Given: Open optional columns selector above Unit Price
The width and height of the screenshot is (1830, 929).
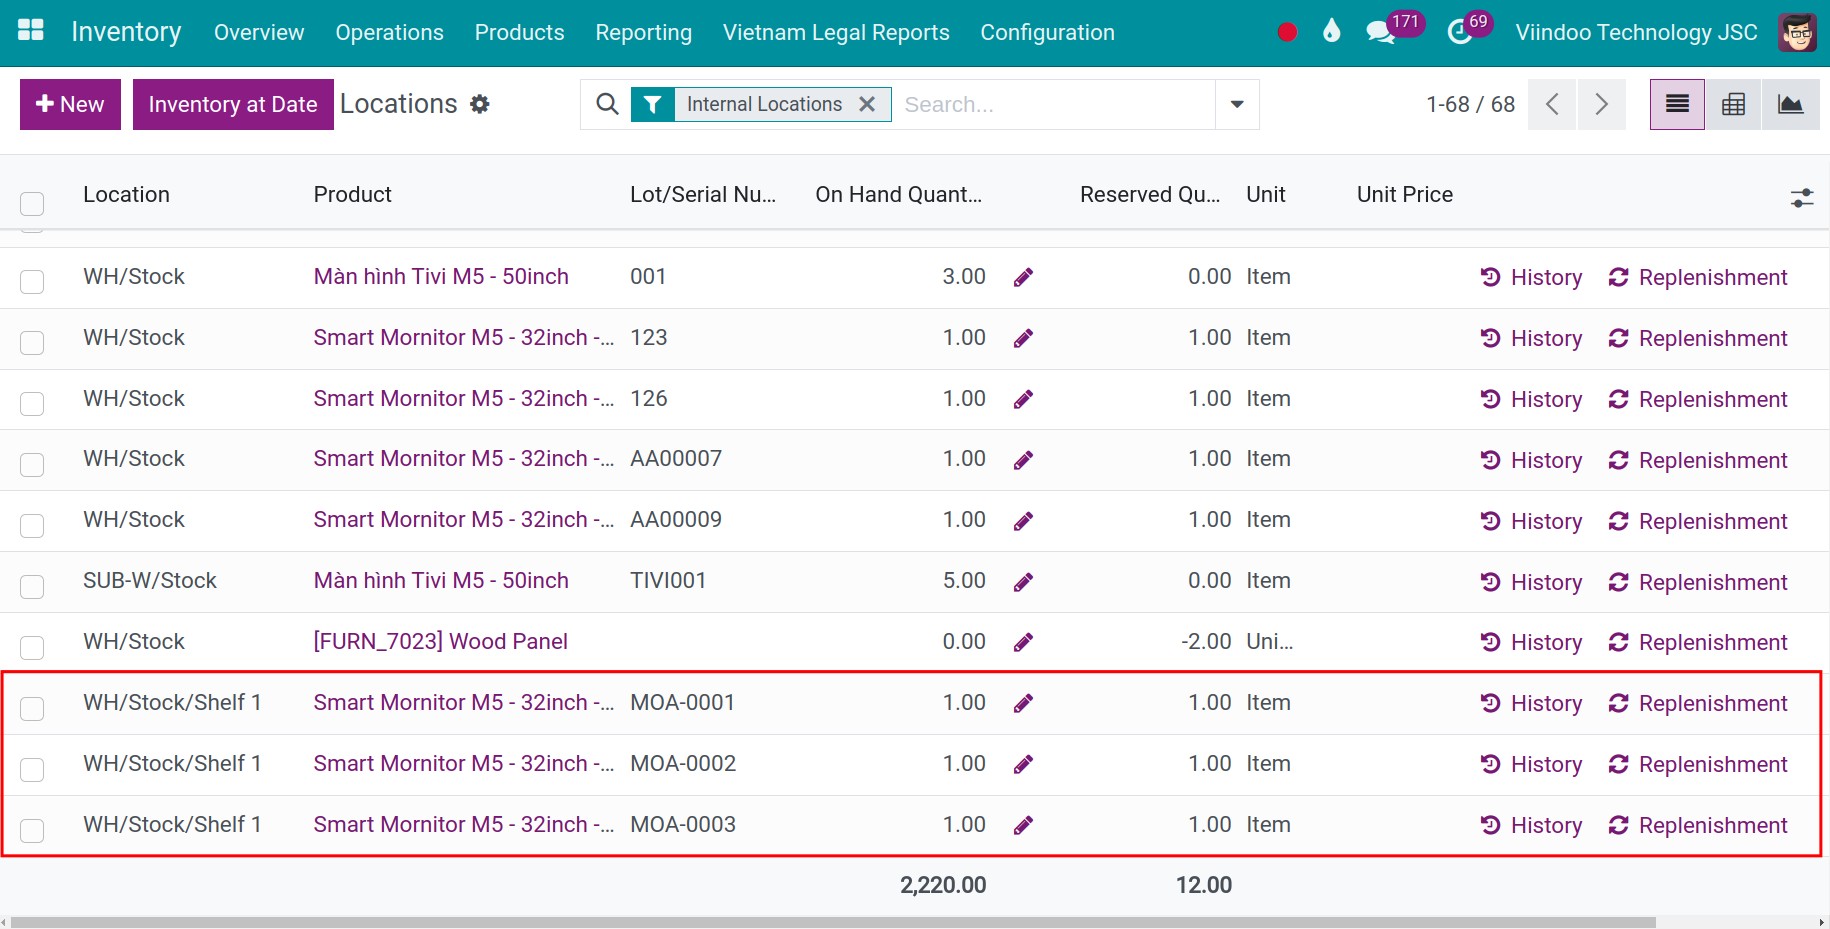Looking at the screenshot, I should point(1802,198).
